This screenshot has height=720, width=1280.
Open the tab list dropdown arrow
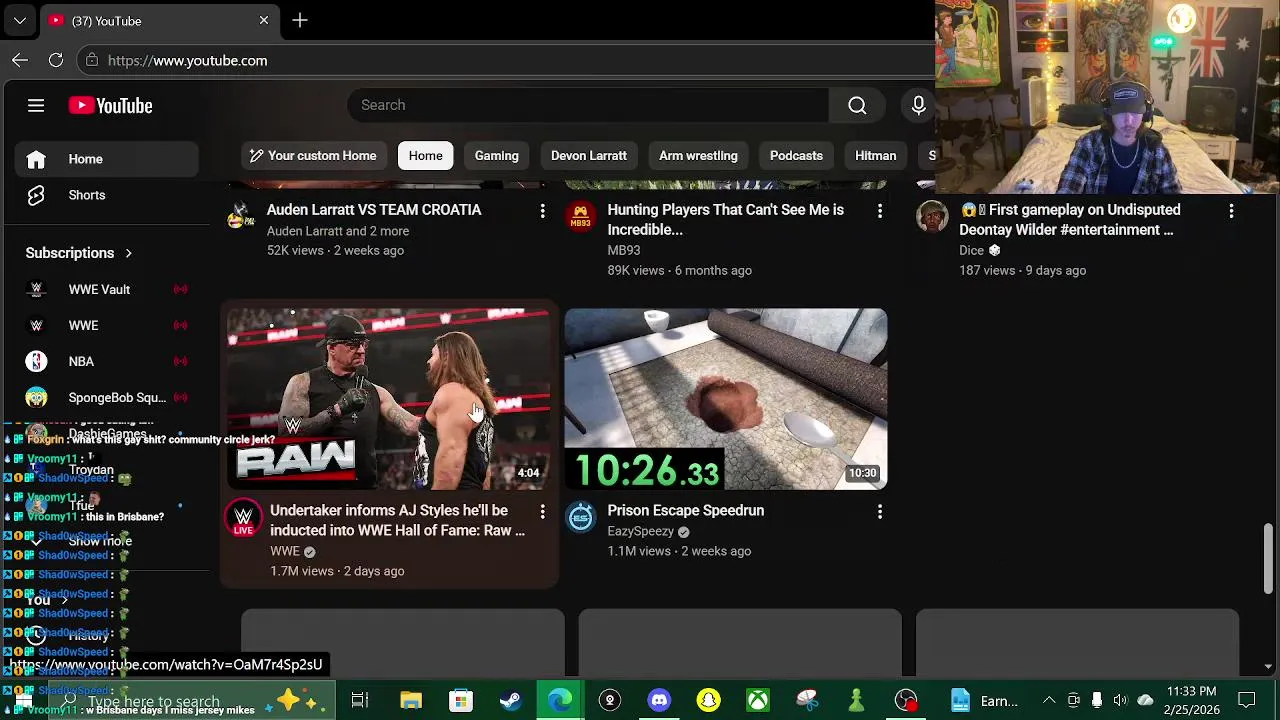19,20
